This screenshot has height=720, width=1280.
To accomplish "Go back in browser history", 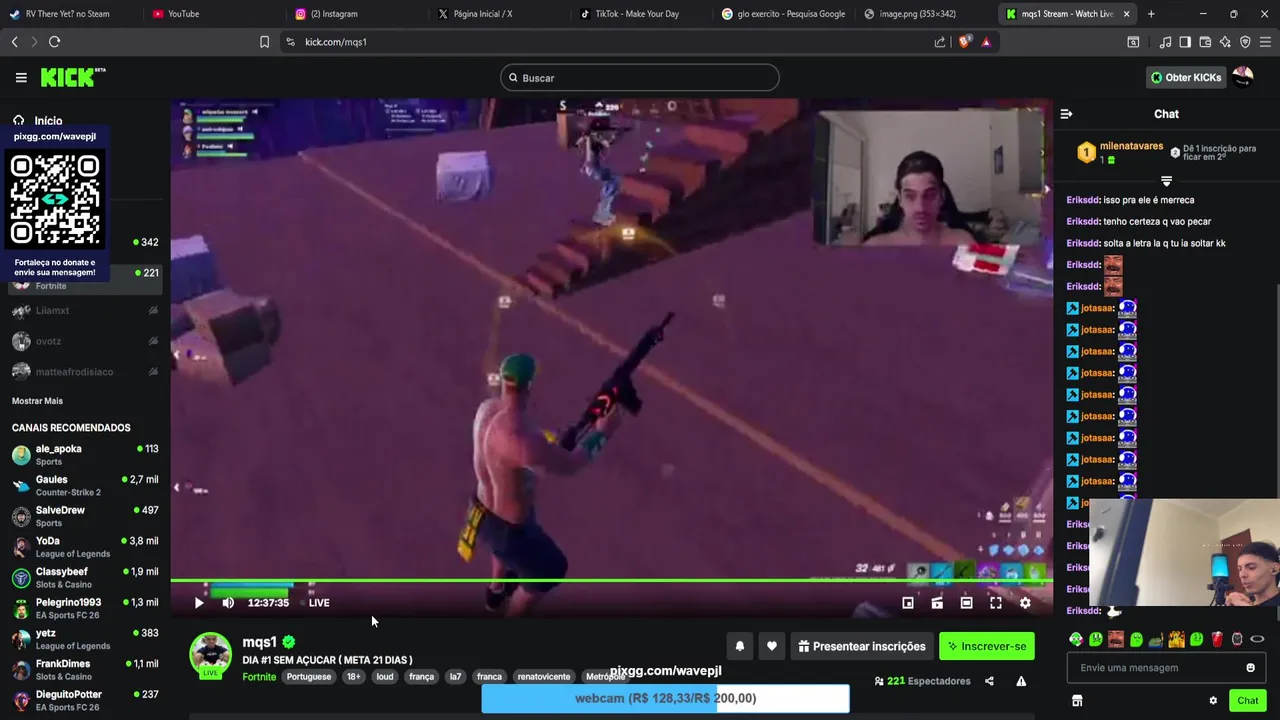I will coord(14,42).
